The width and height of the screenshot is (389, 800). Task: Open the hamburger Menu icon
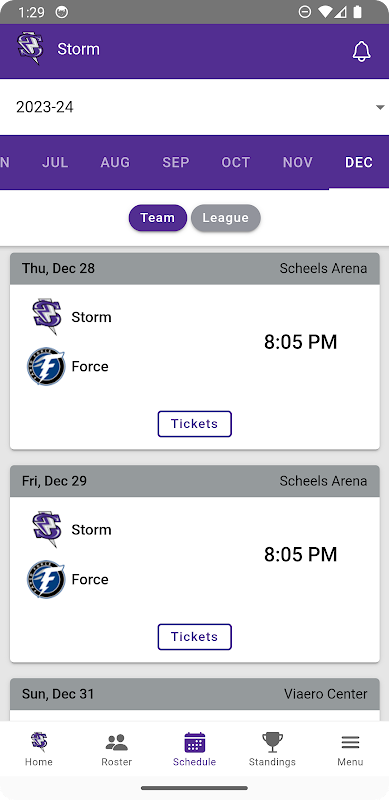[x=350, y=742]
